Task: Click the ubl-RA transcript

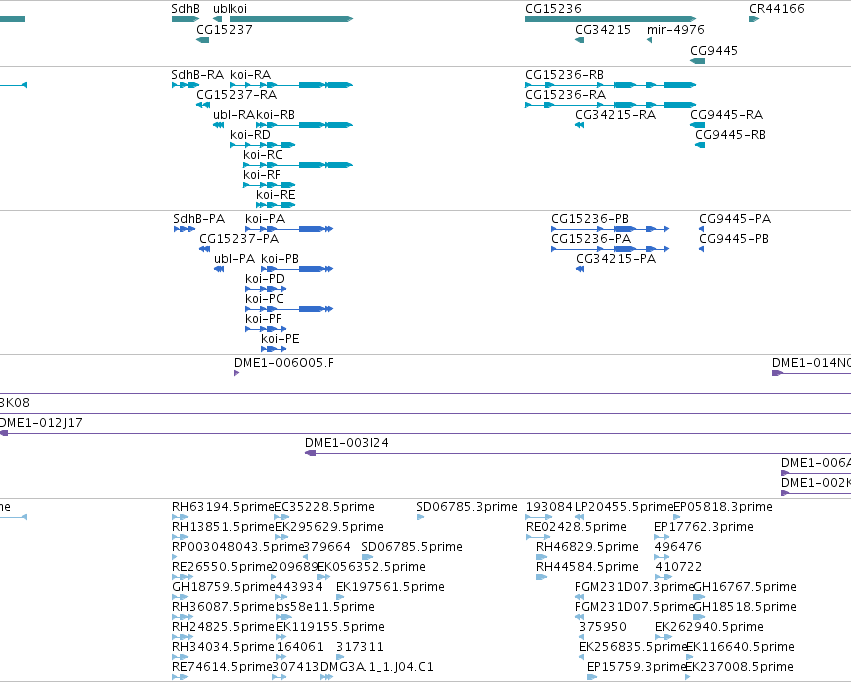Action: tap(218, 125)
